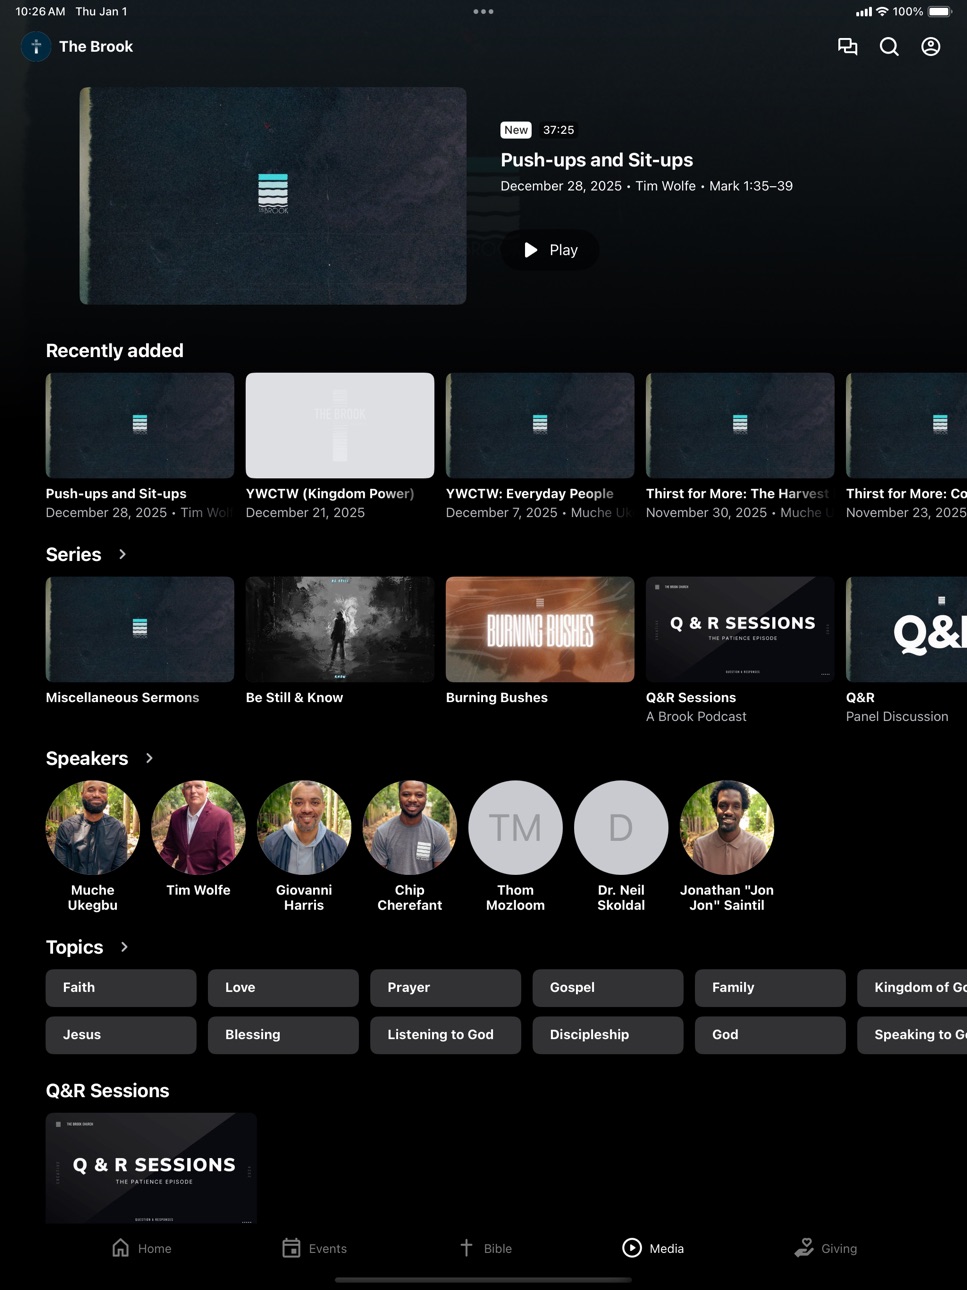Open the featured Push-ups and Sit-ups thumbnail
The image size is (967, 1290).
273,195
